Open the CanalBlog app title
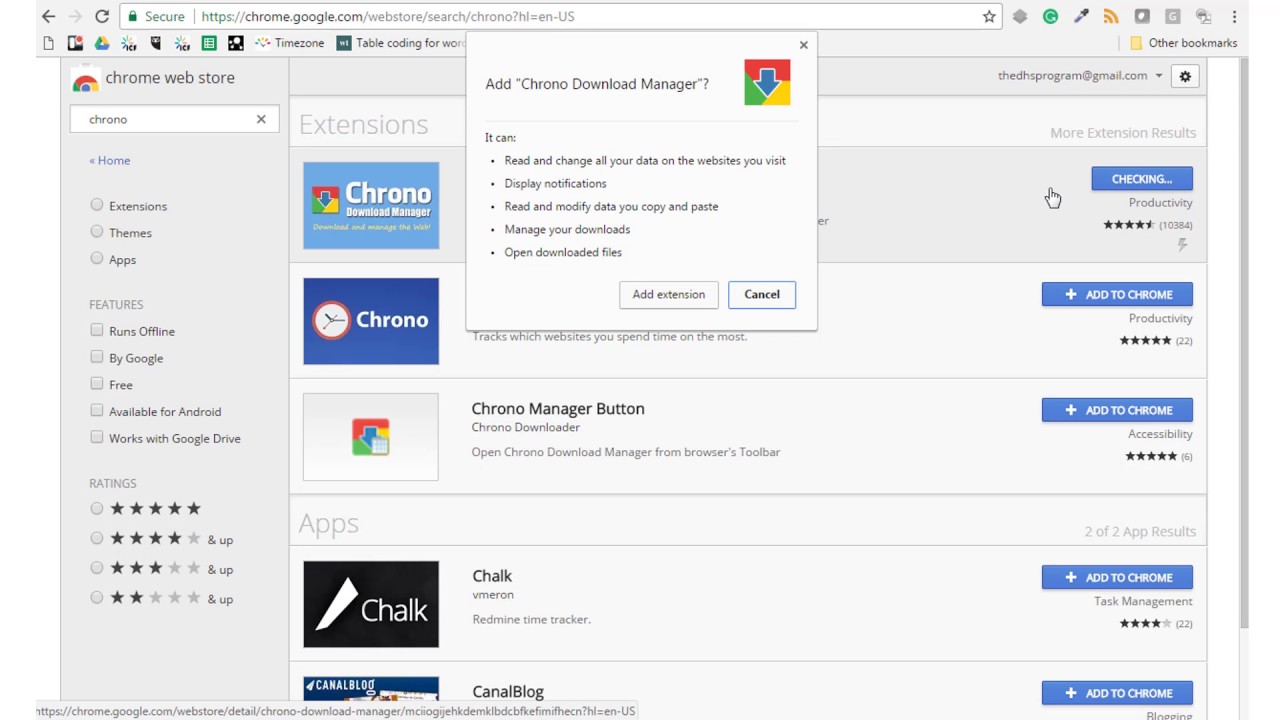1280x720 pixels. tap(508, 691)
